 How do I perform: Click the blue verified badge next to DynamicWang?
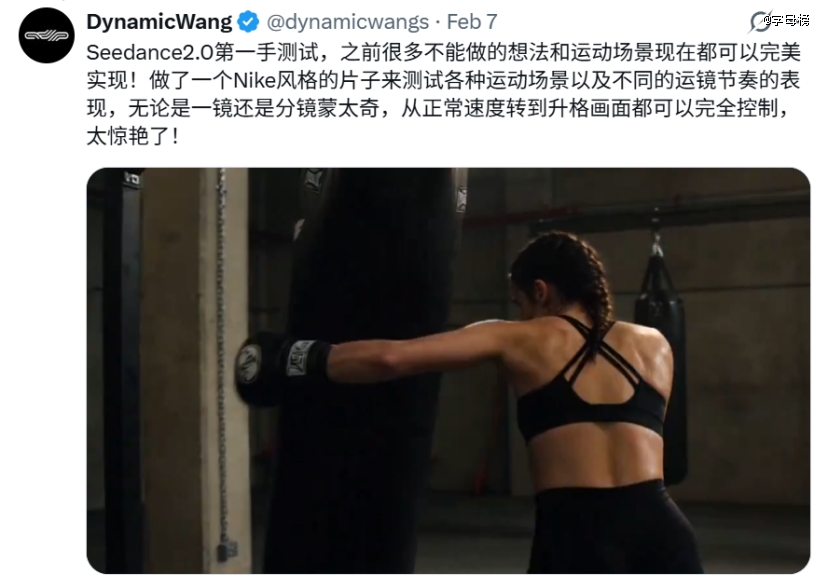point(248,22)
